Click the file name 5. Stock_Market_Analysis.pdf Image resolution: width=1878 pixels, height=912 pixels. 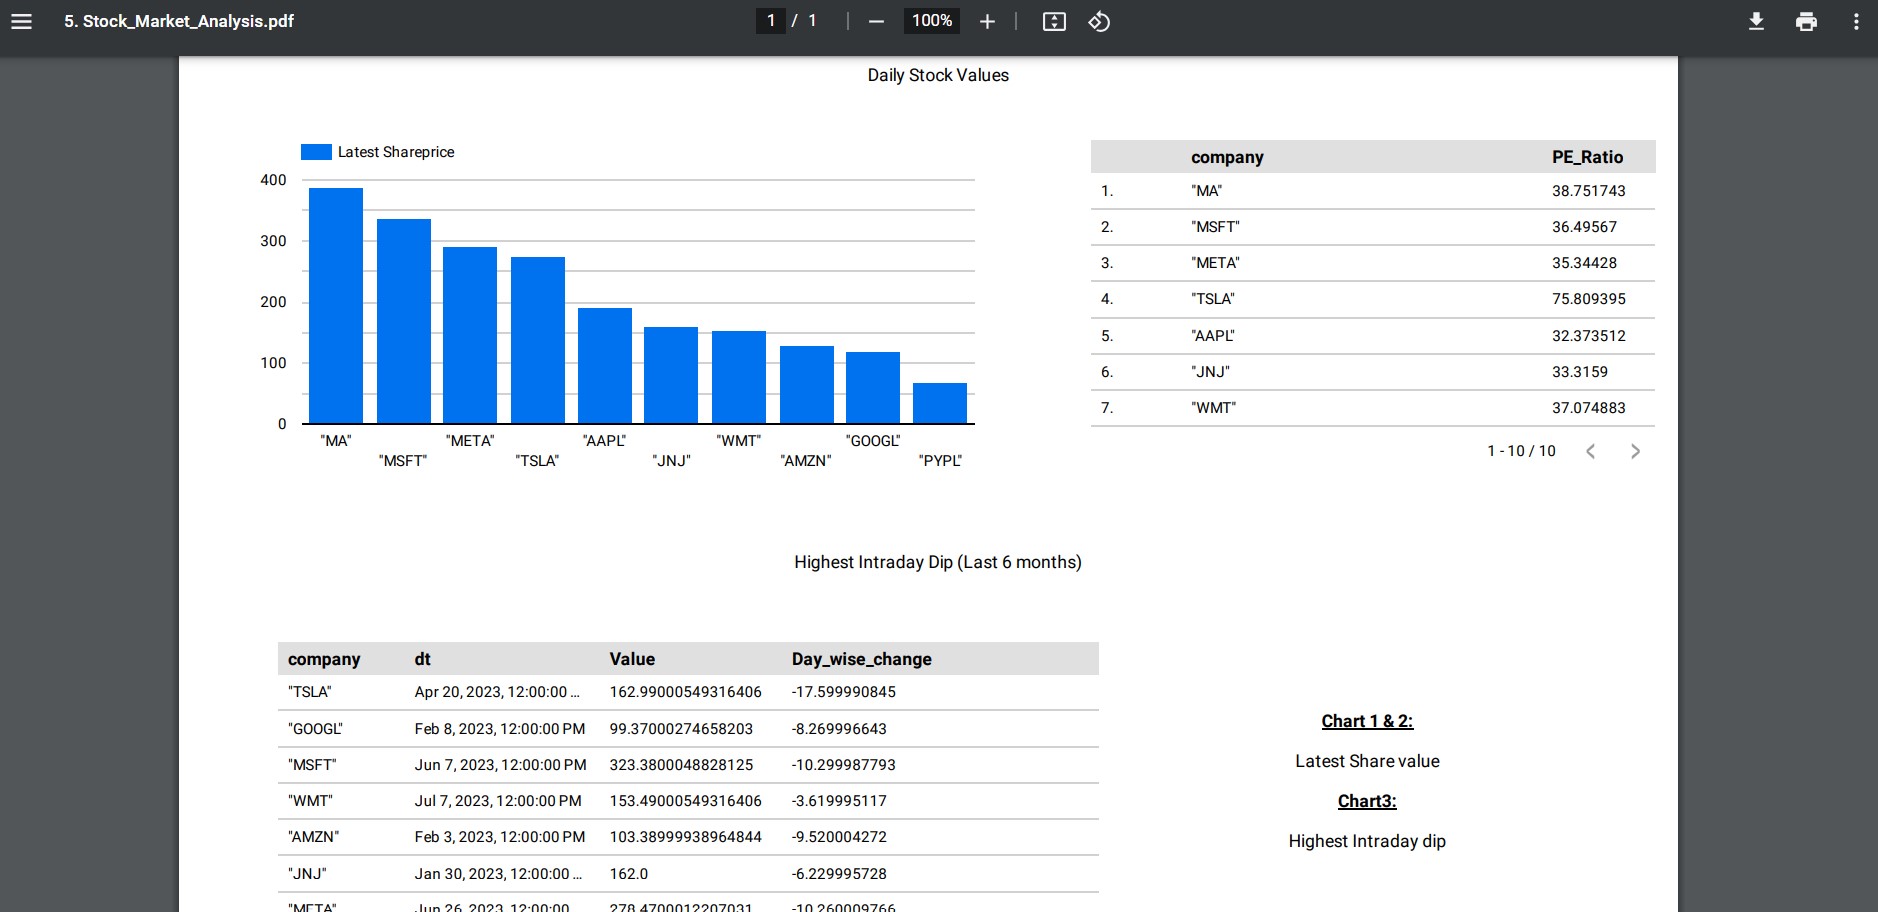click(179, 21)
